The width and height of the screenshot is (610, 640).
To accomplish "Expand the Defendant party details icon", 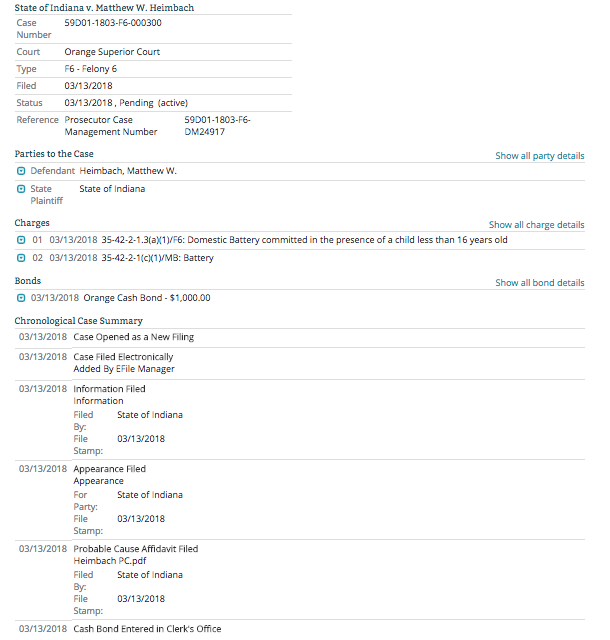I will pos(21,171).
